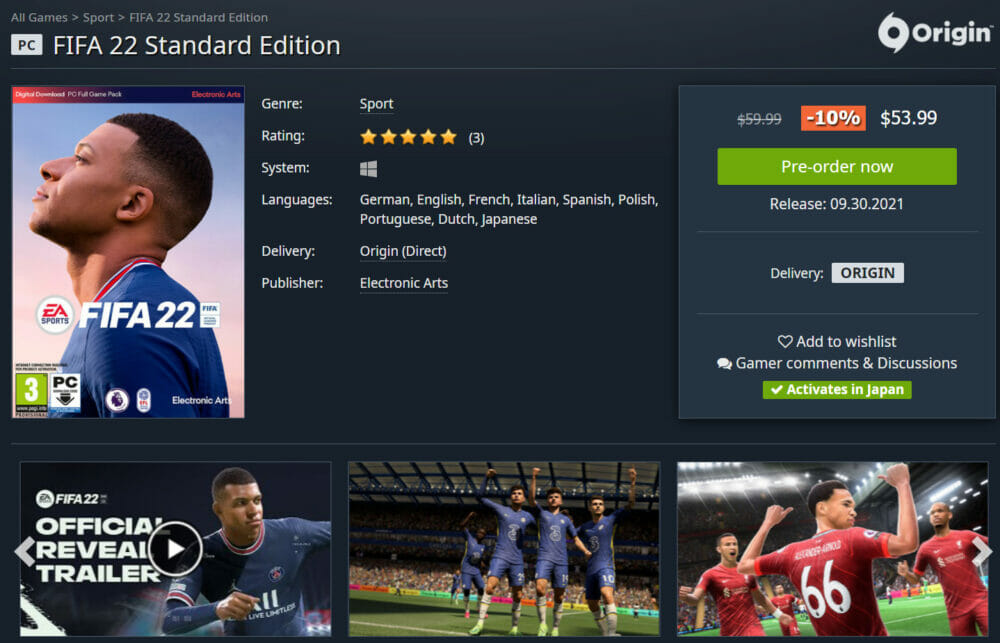Click the Pre-order now button
1000x643 pixels.
coord(837,166)
